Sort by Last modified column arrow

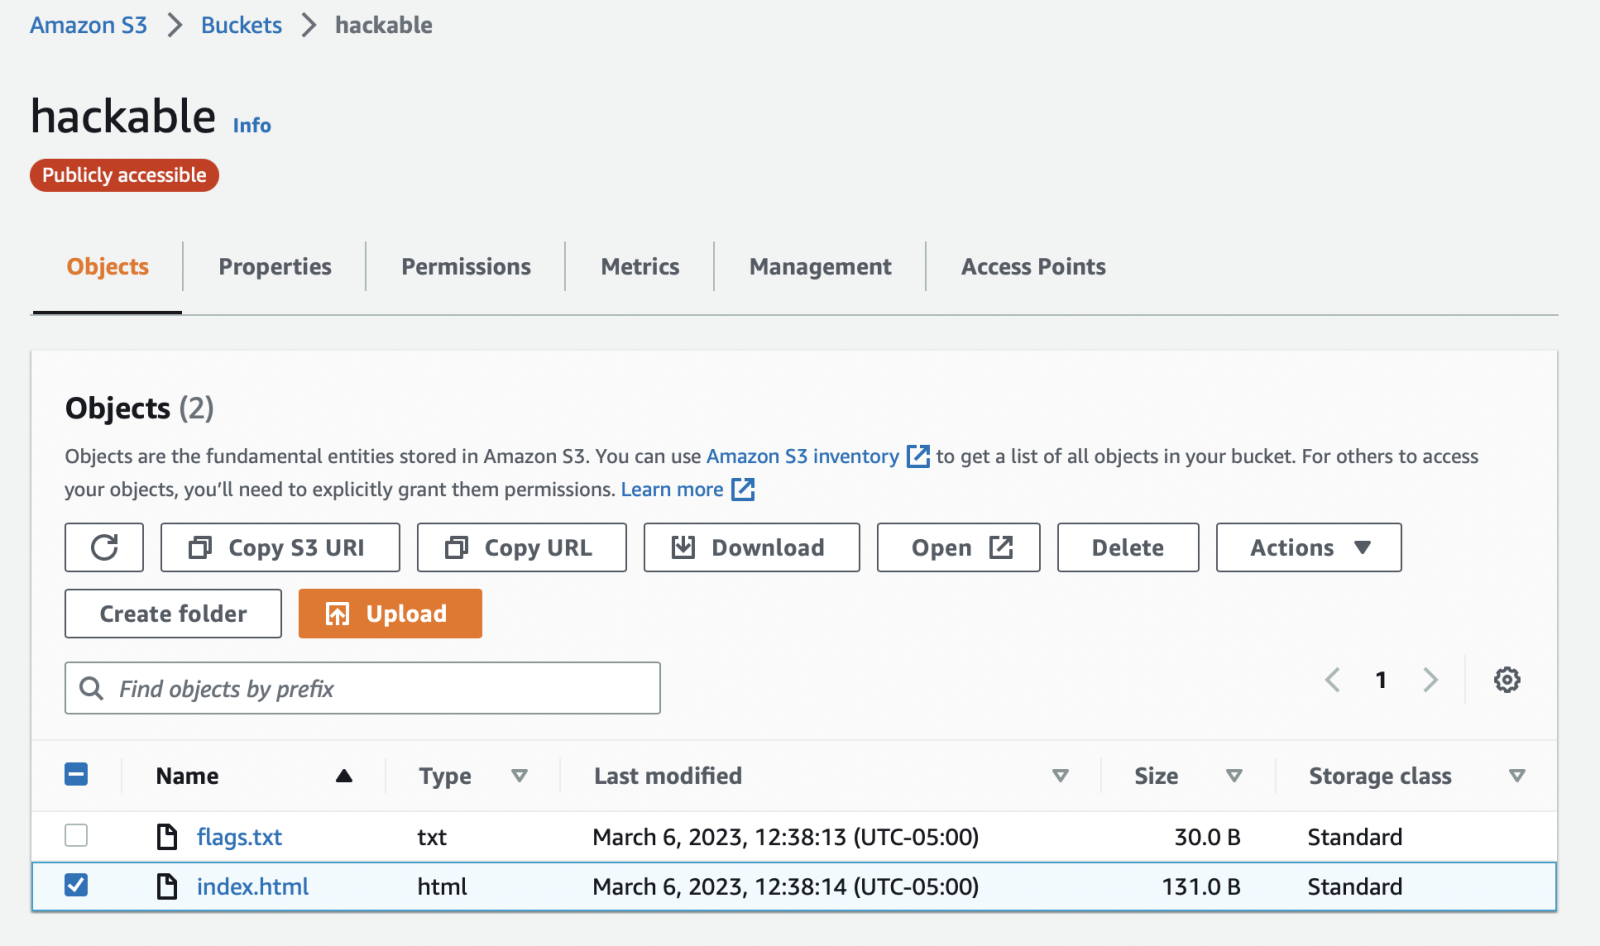[x=1060, y=776]
